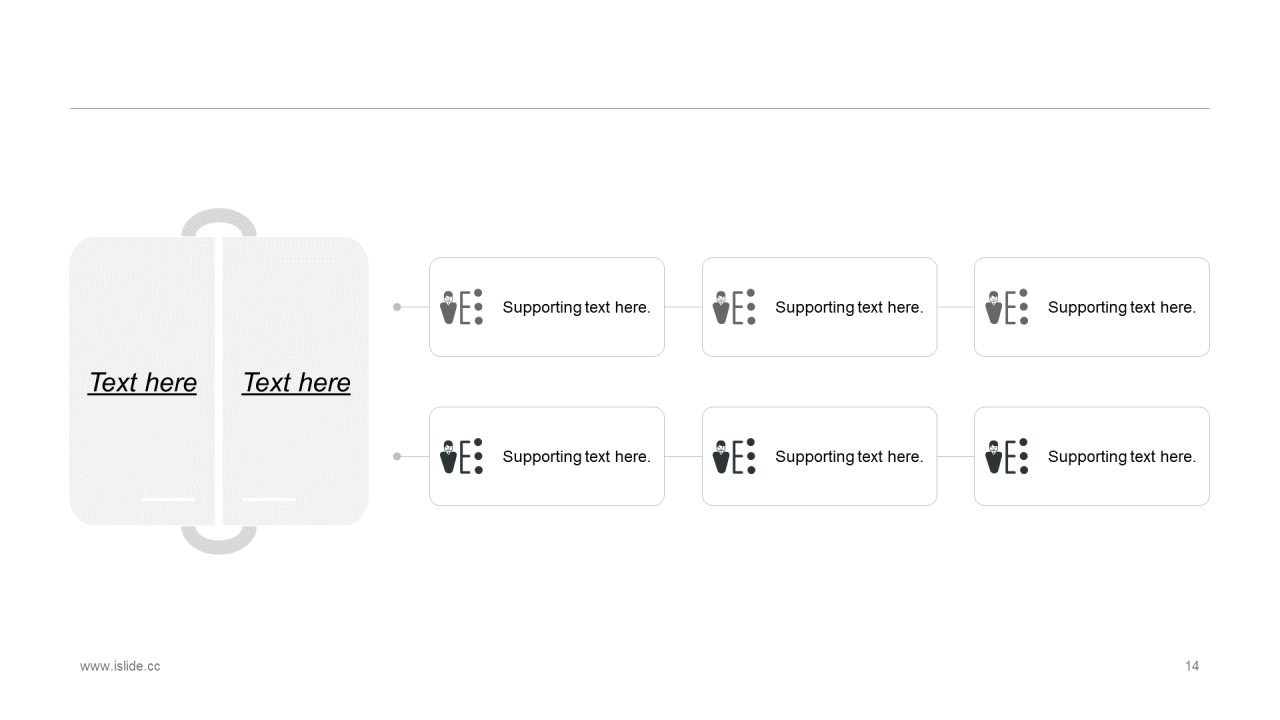Click the person-list icon in middle top-row card

coord(734,307)
